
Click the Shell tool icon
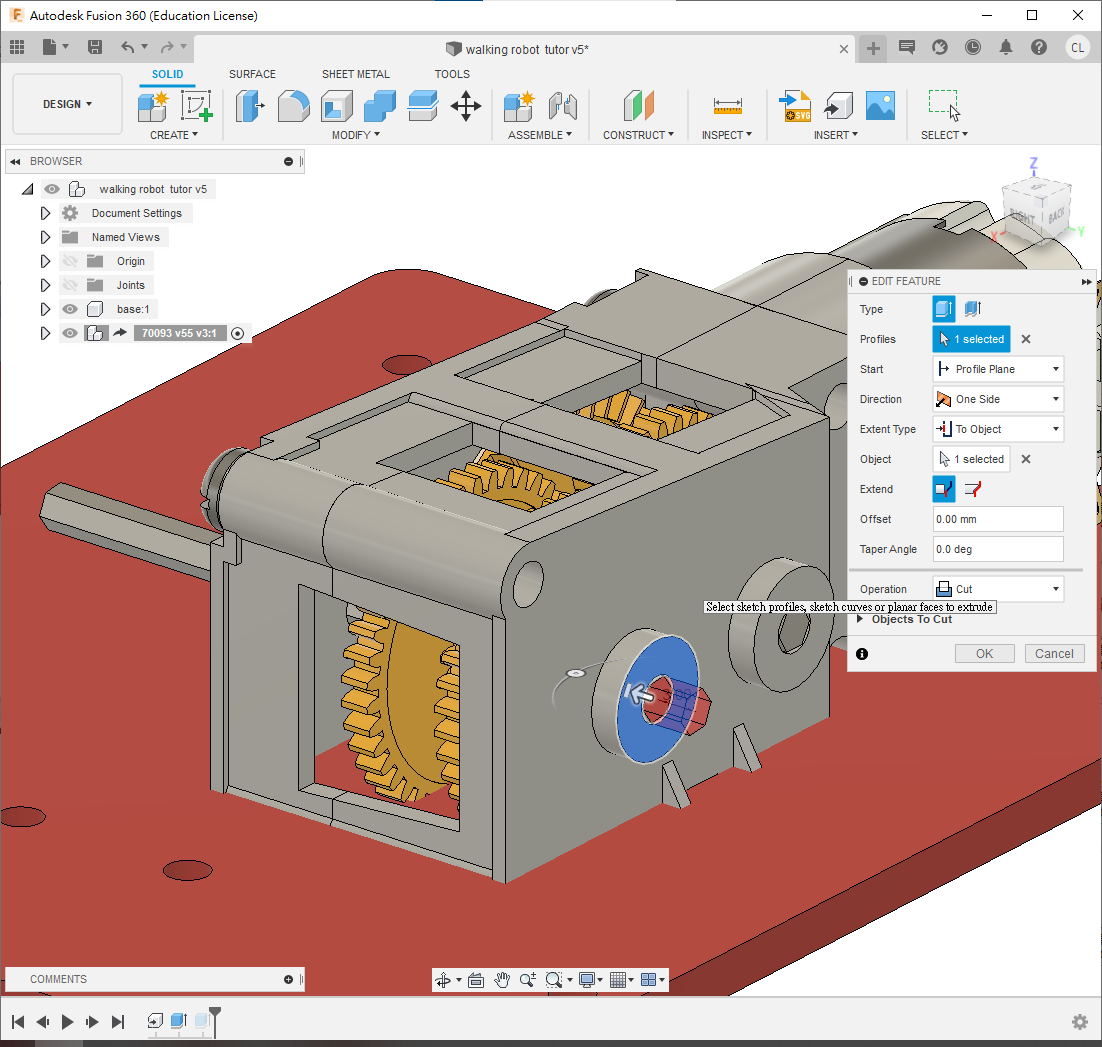point(336,106)
